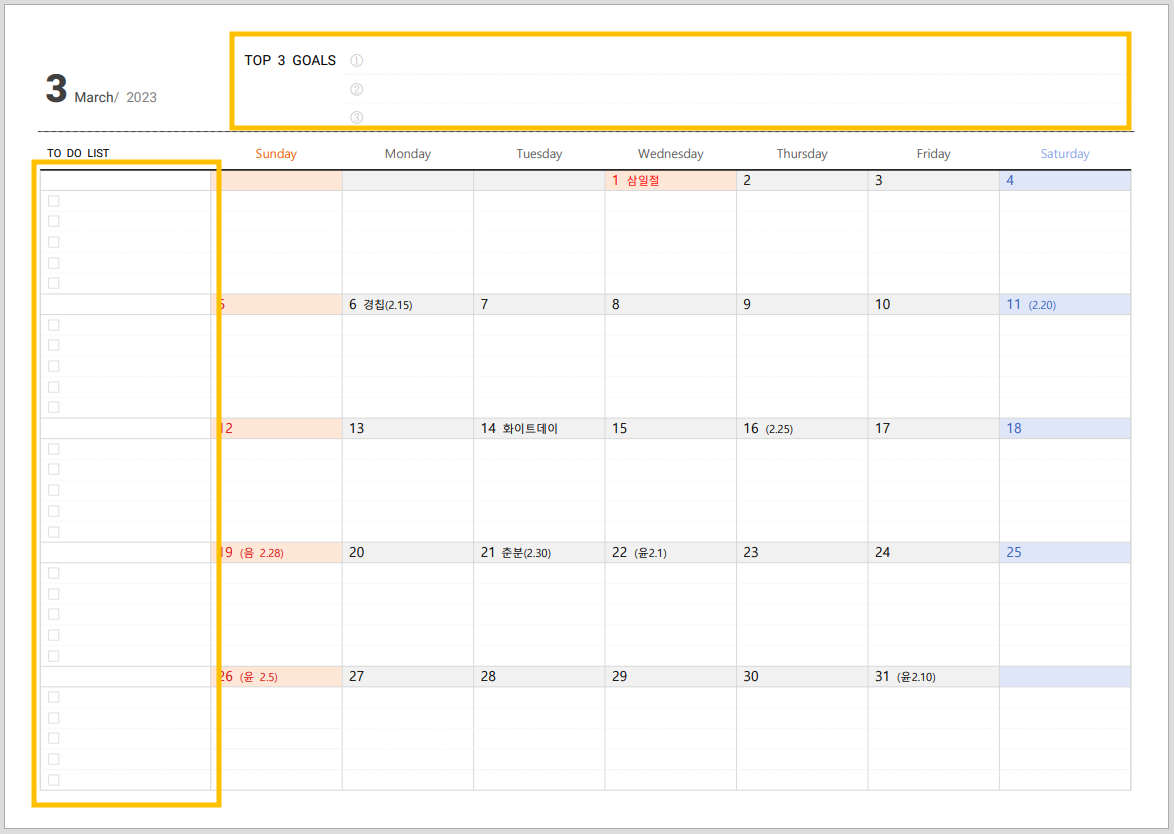Viewport: 1174px width, 834px height.
Task: Click the Thursday column header
Action: tap(802, 153)
